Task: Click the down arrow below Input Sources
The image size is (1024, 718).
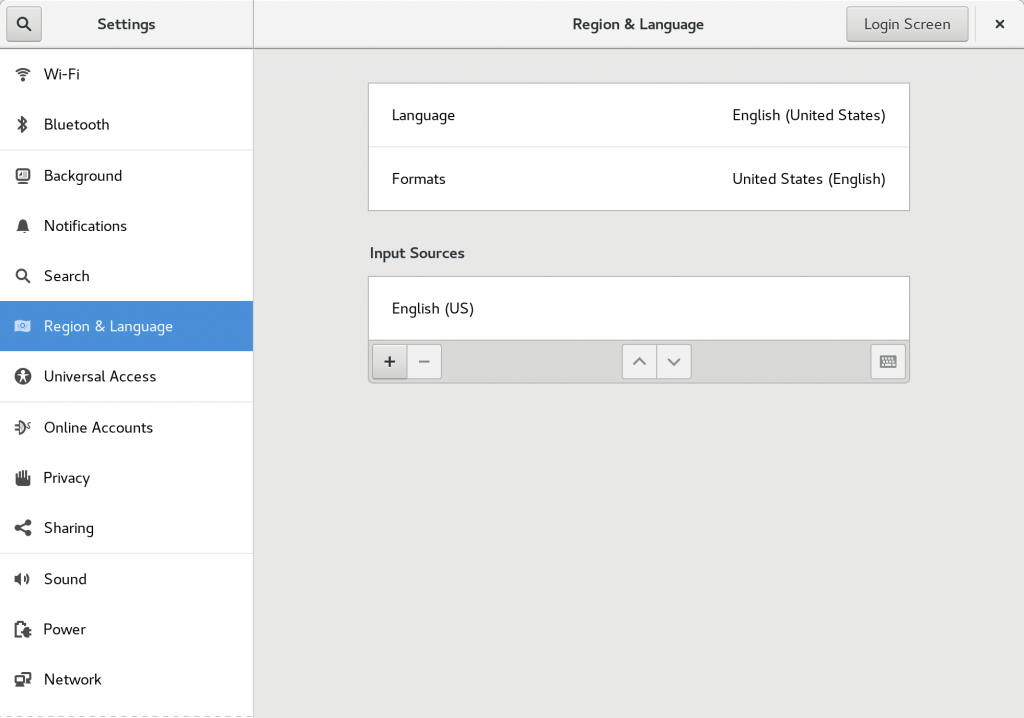Action: 673,361
